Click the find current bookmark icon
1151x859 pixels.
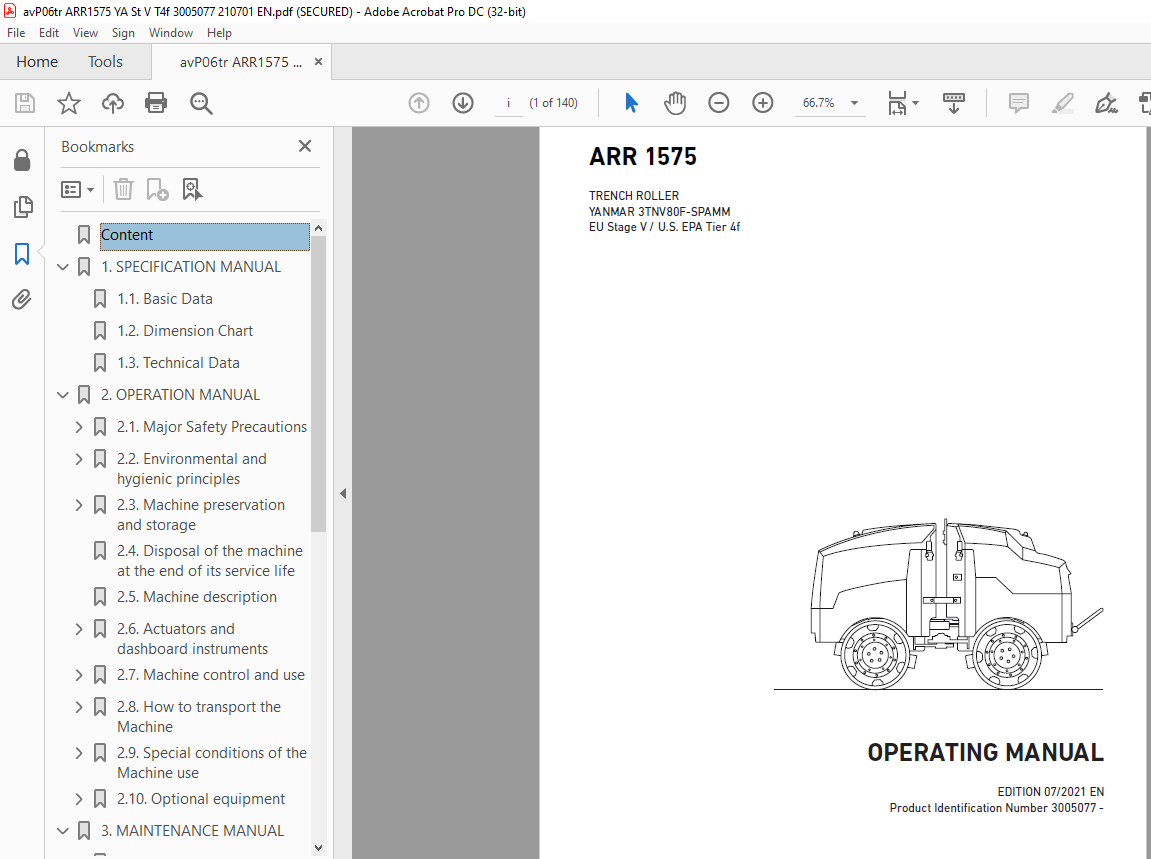[192, 189]
